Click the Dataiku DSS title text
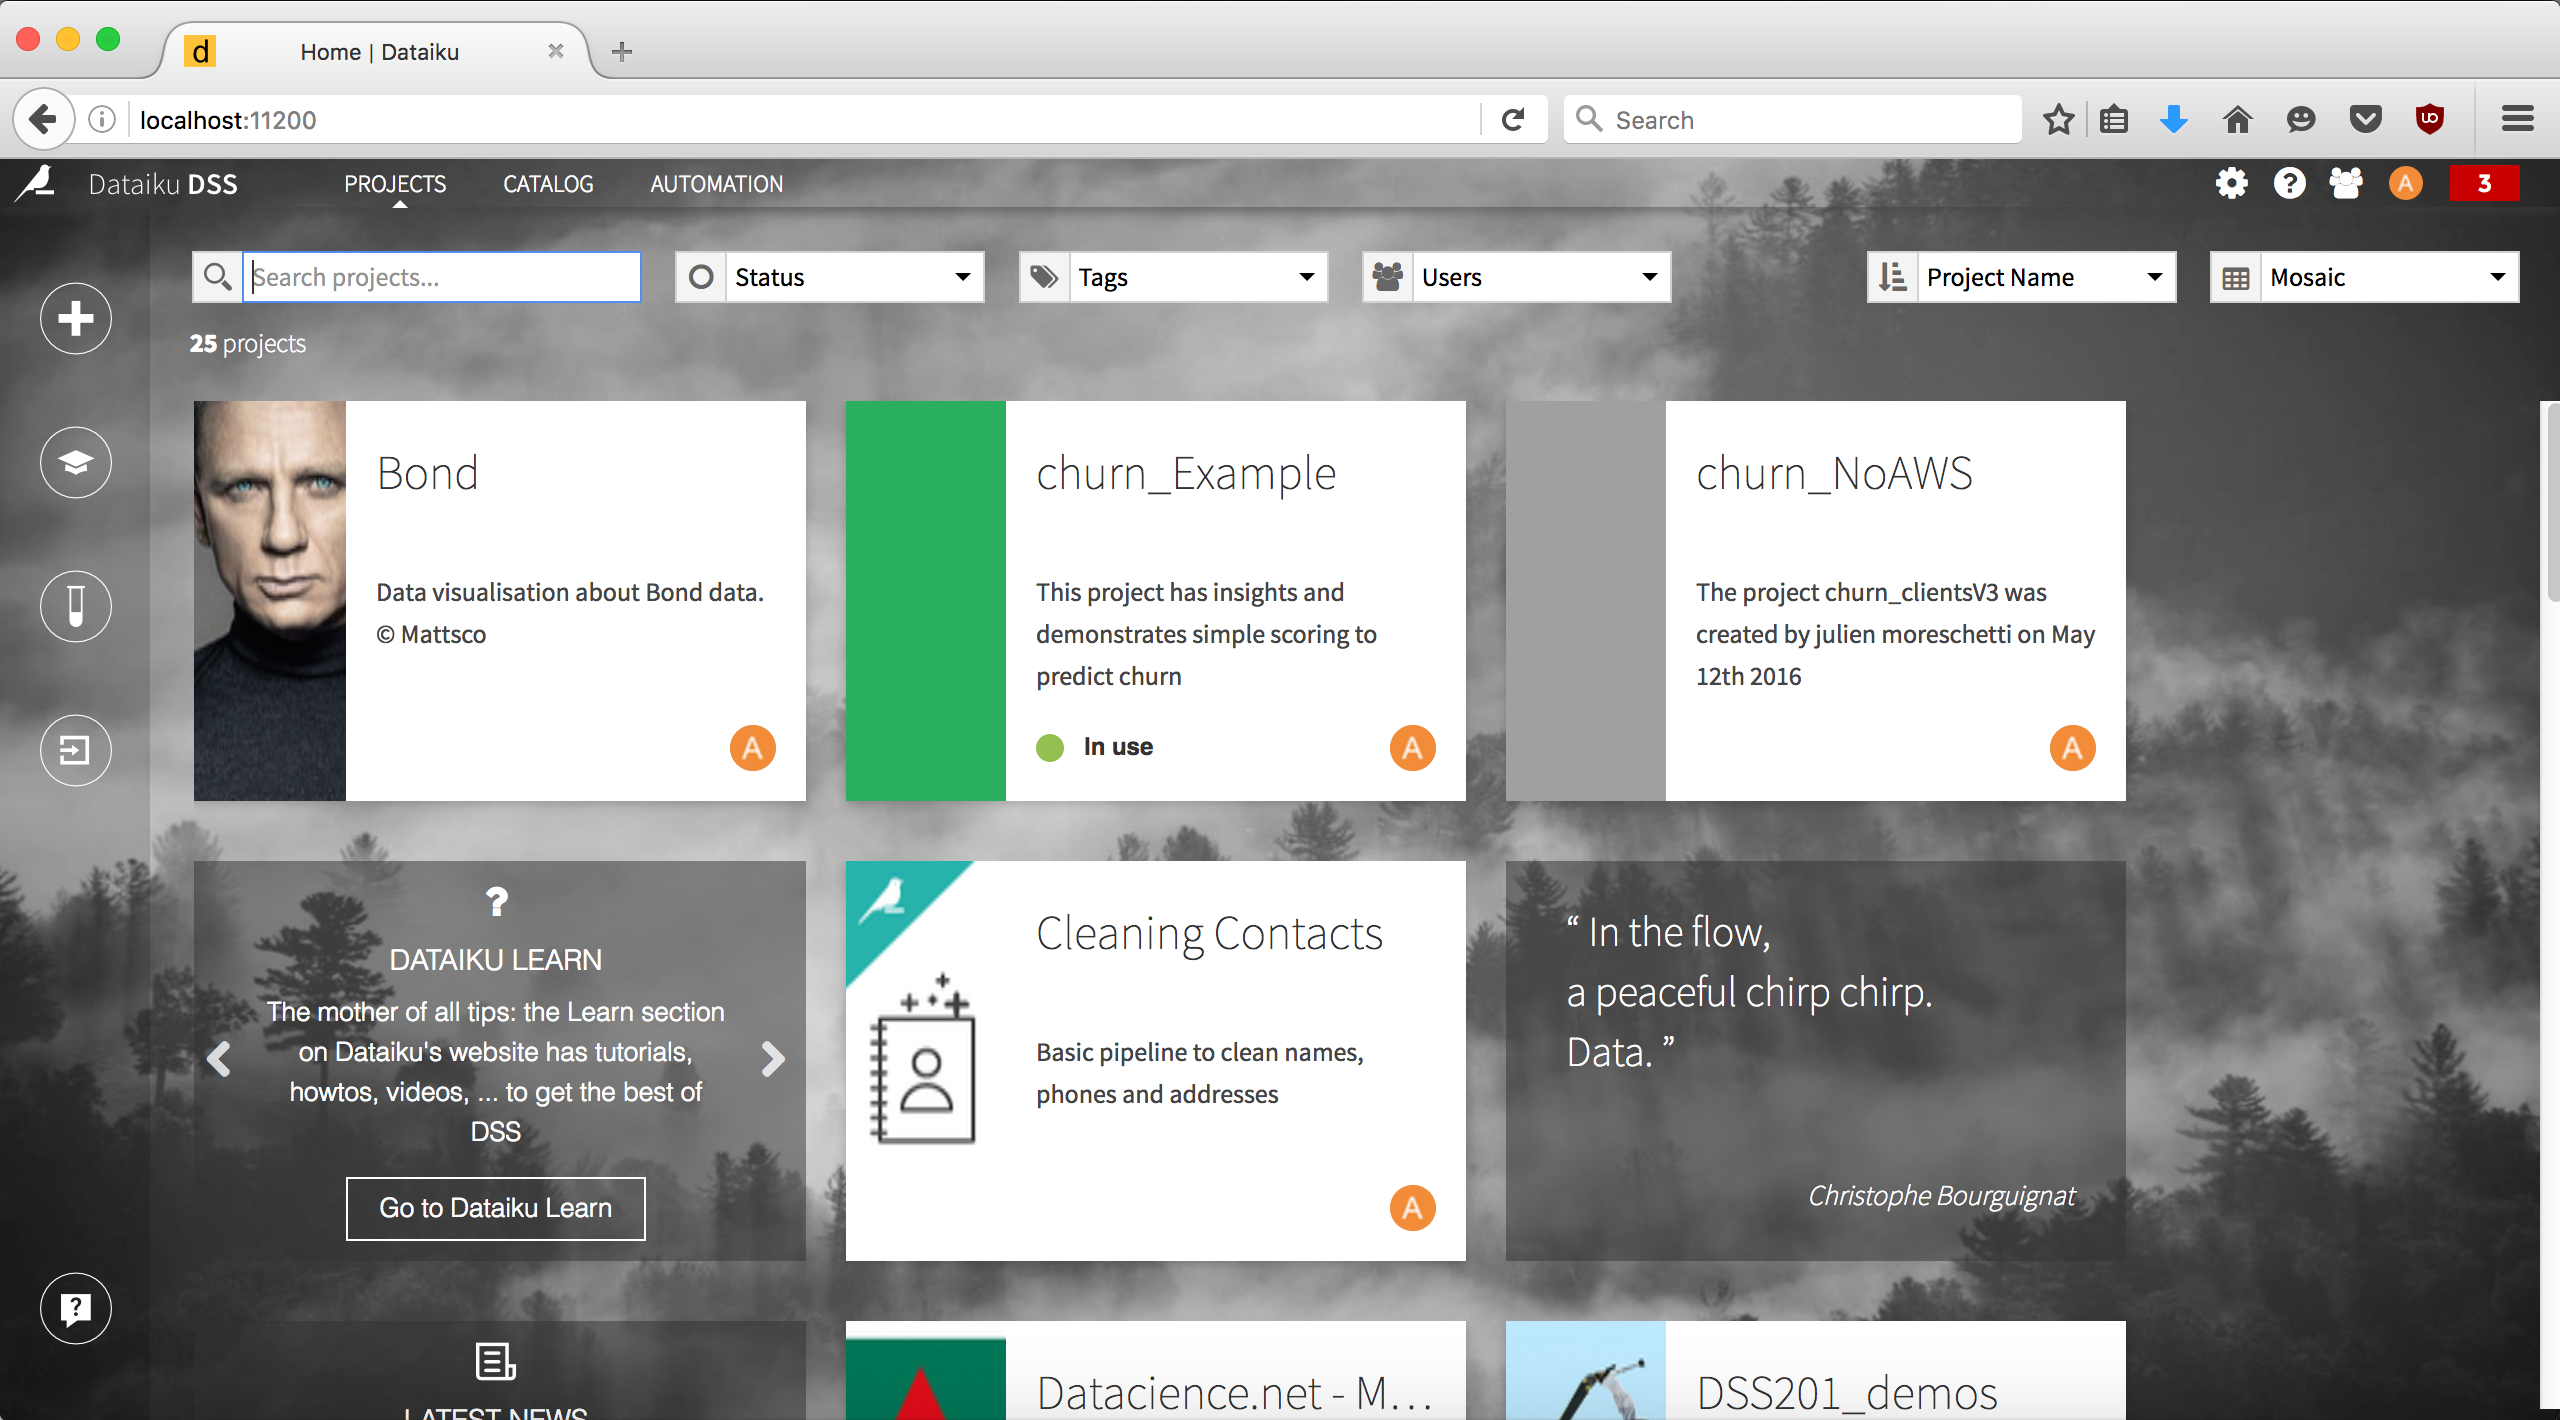The image size is (2560, 1420). [163, 184]
